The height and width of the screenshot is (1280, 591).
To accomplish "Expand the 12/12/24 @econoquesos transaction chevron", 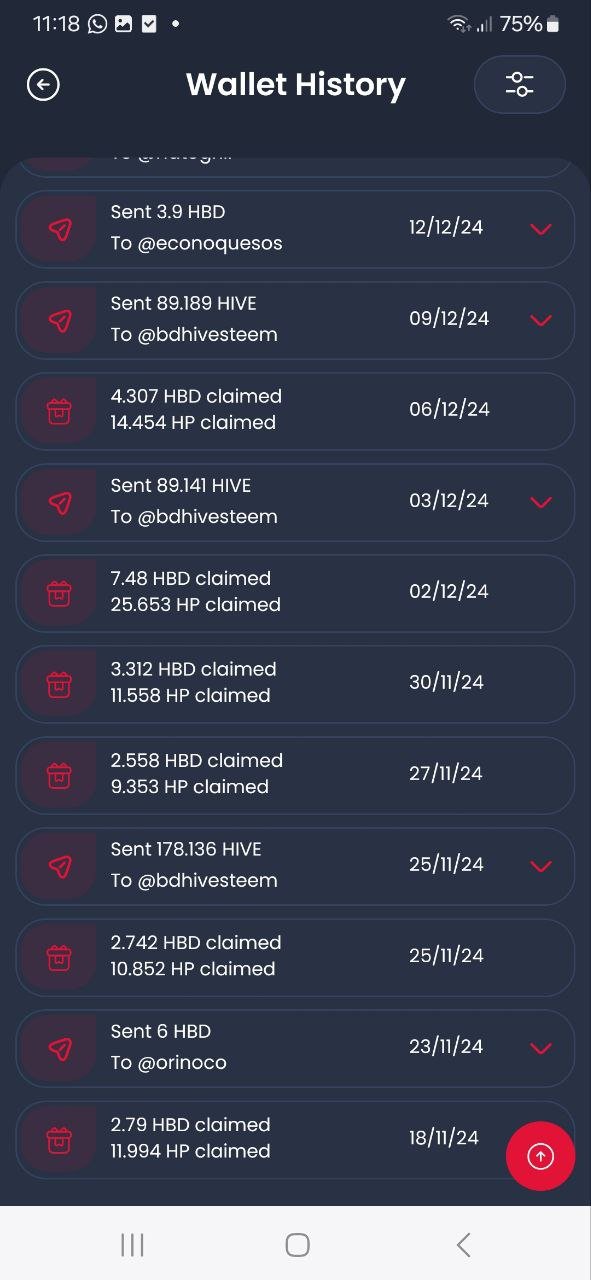I will tap(541, 229).
